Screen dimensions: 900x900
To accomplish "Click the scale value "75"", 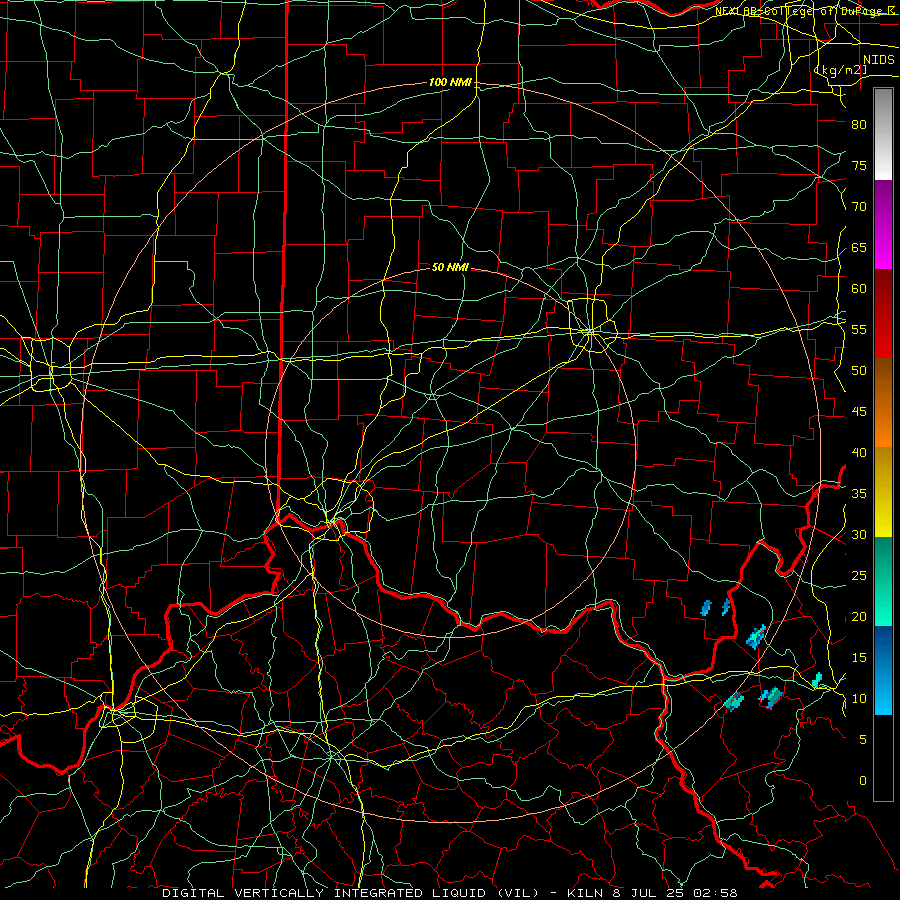I will [x=859, y=166].
